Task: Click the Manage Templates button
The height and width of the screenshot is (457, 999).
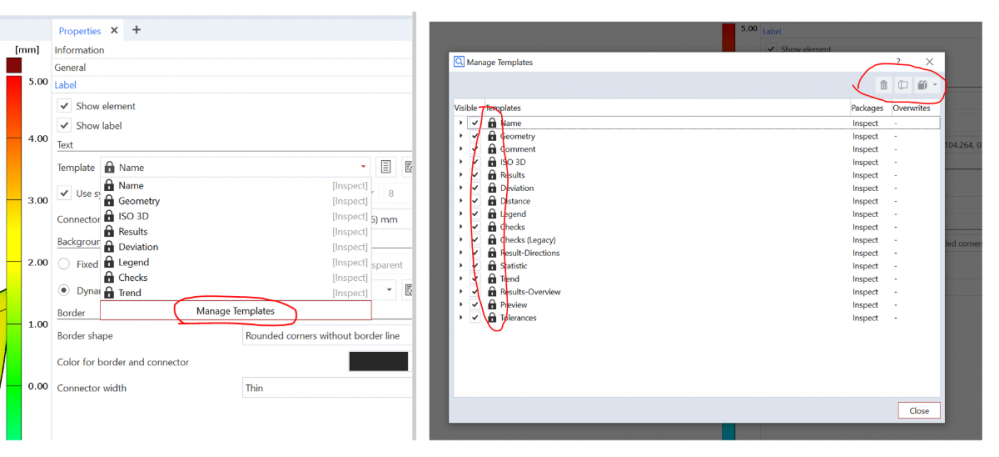Action: click(x=236, y=311)
